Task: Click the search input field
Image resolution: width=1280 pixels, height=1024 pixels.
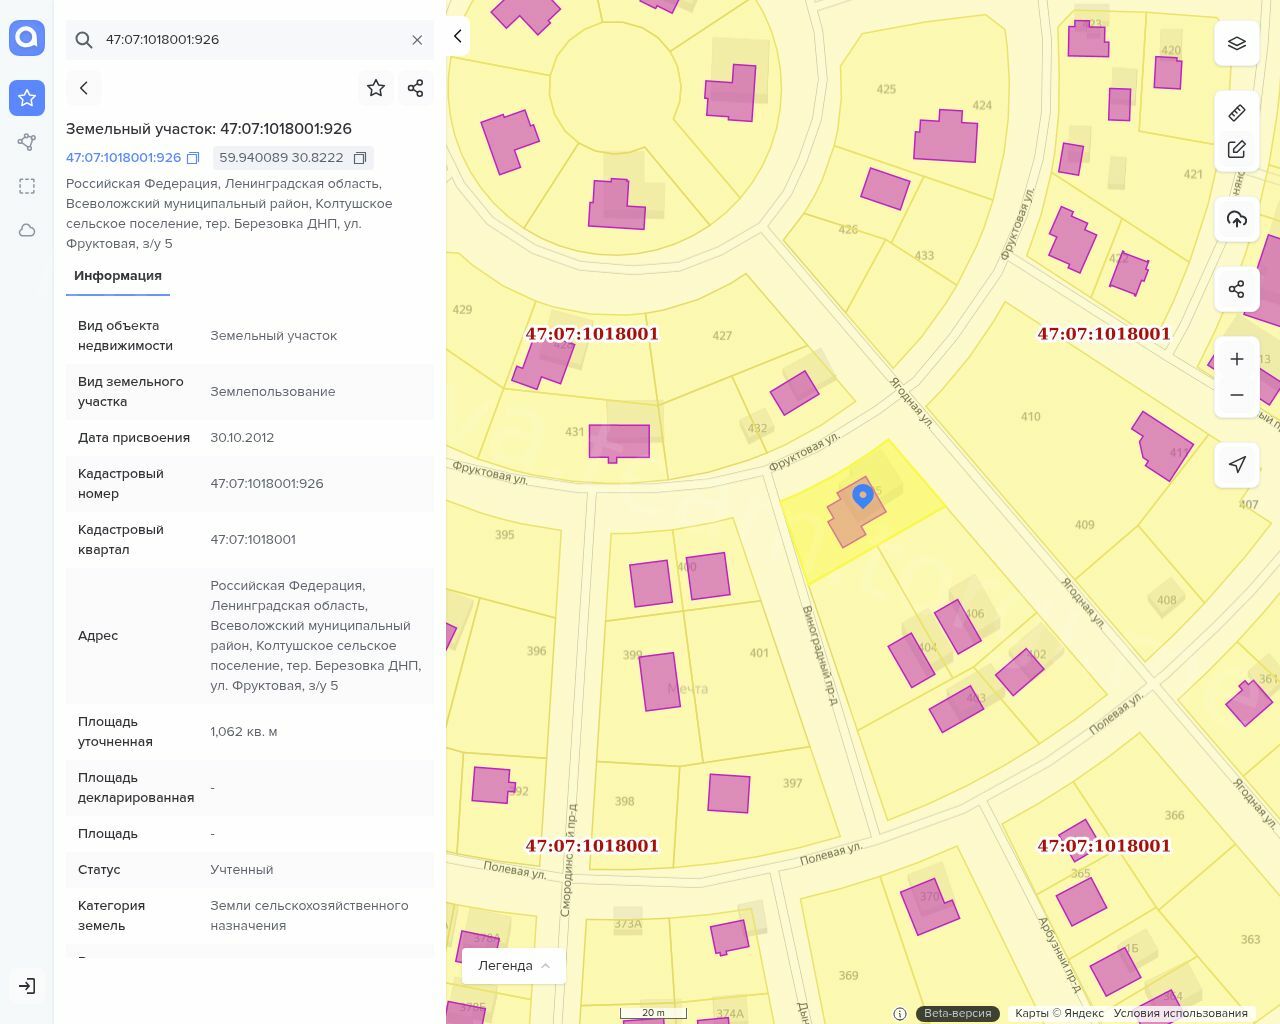Action: click(250, 40)
